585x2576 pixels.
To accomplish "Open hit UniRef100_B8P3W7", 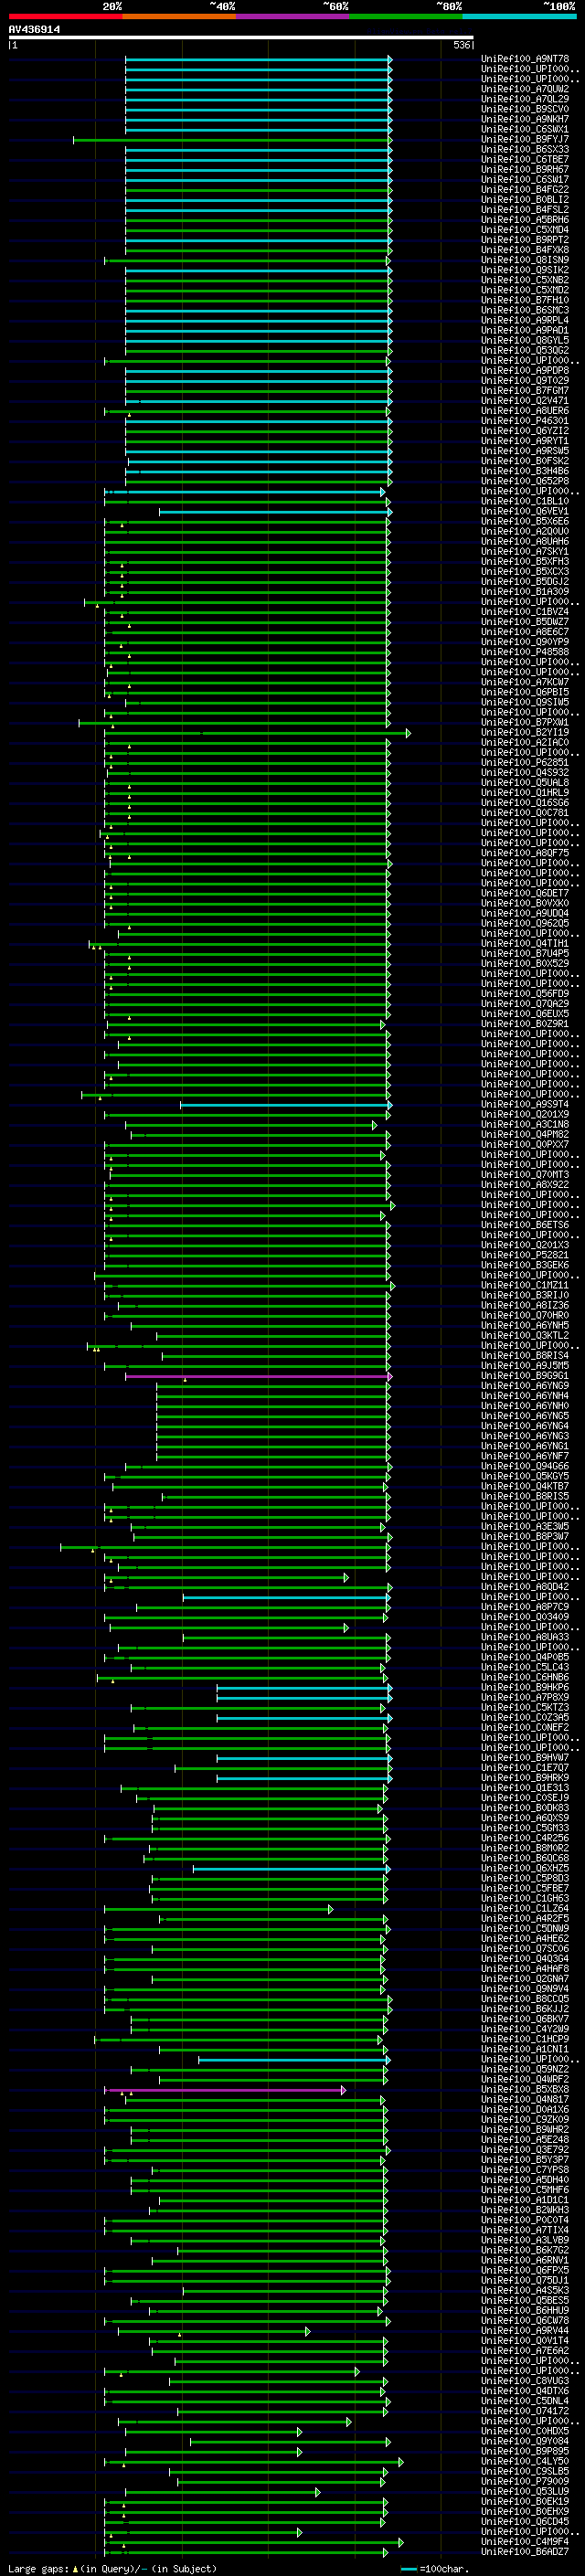I will [525, 1537].
